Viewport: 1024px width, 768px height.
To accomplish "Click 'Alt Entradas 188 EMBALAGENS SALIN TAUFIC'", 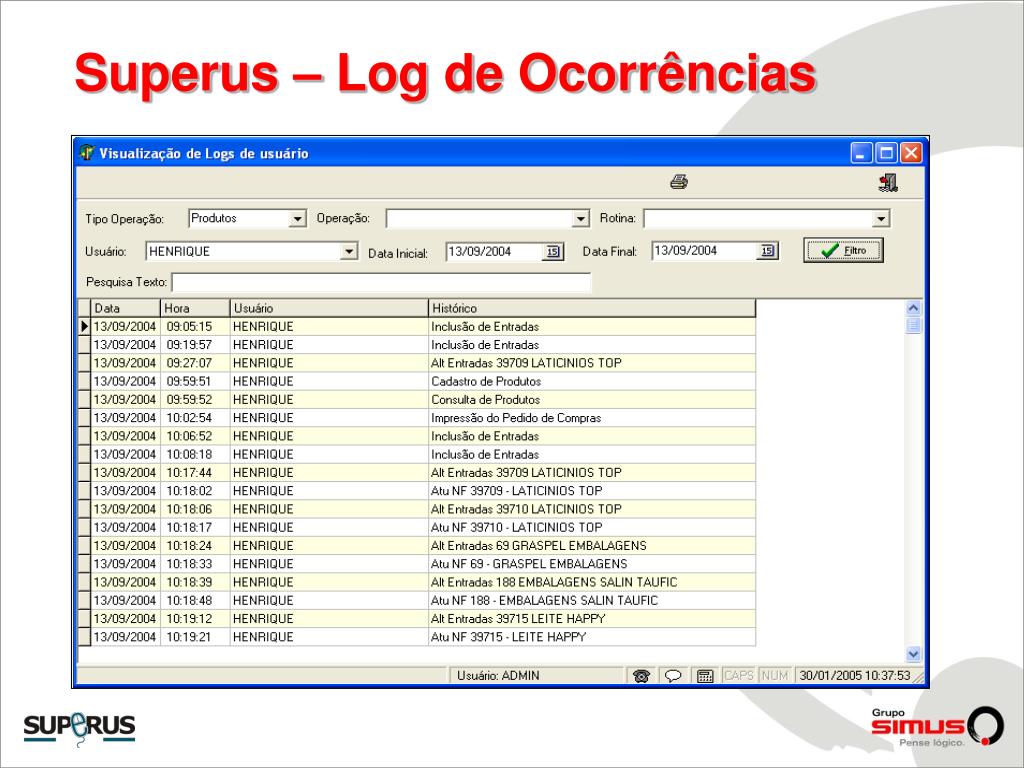I will pyautogui.click(x=554, y=583).
